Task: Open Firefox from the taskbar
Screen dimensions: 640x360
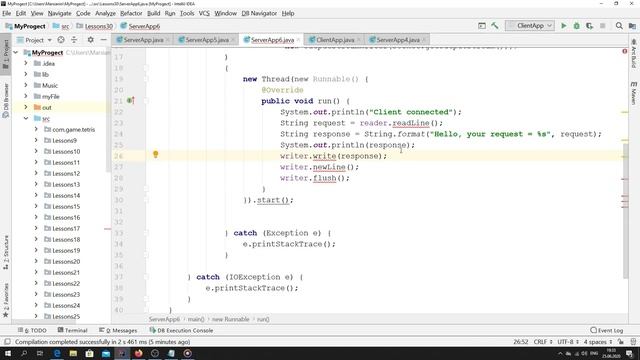Action: (138, 353)
